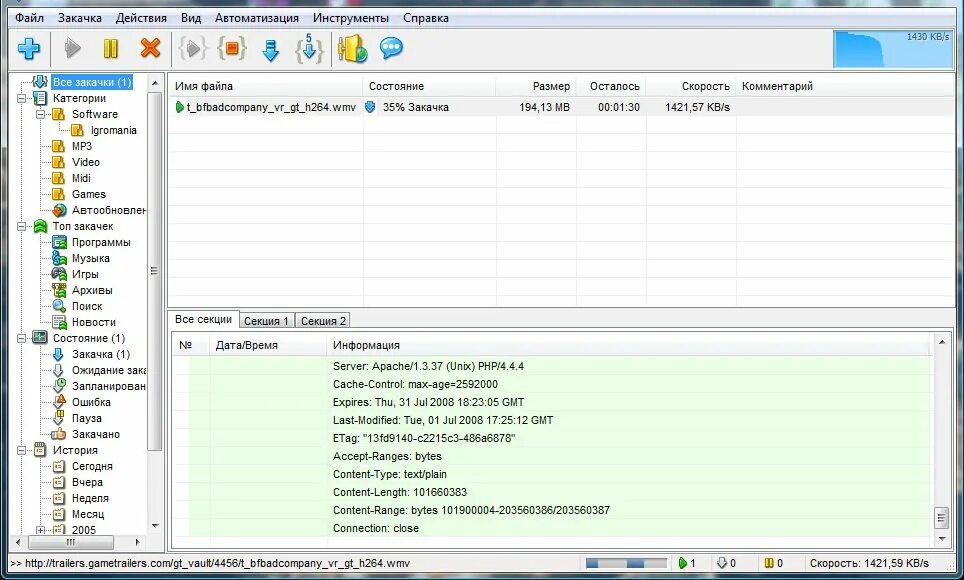Screen dimensions: 964x580
Task: Switch to the Секция 2 tab
Action: pyautogui.click(x=323, y=320)
